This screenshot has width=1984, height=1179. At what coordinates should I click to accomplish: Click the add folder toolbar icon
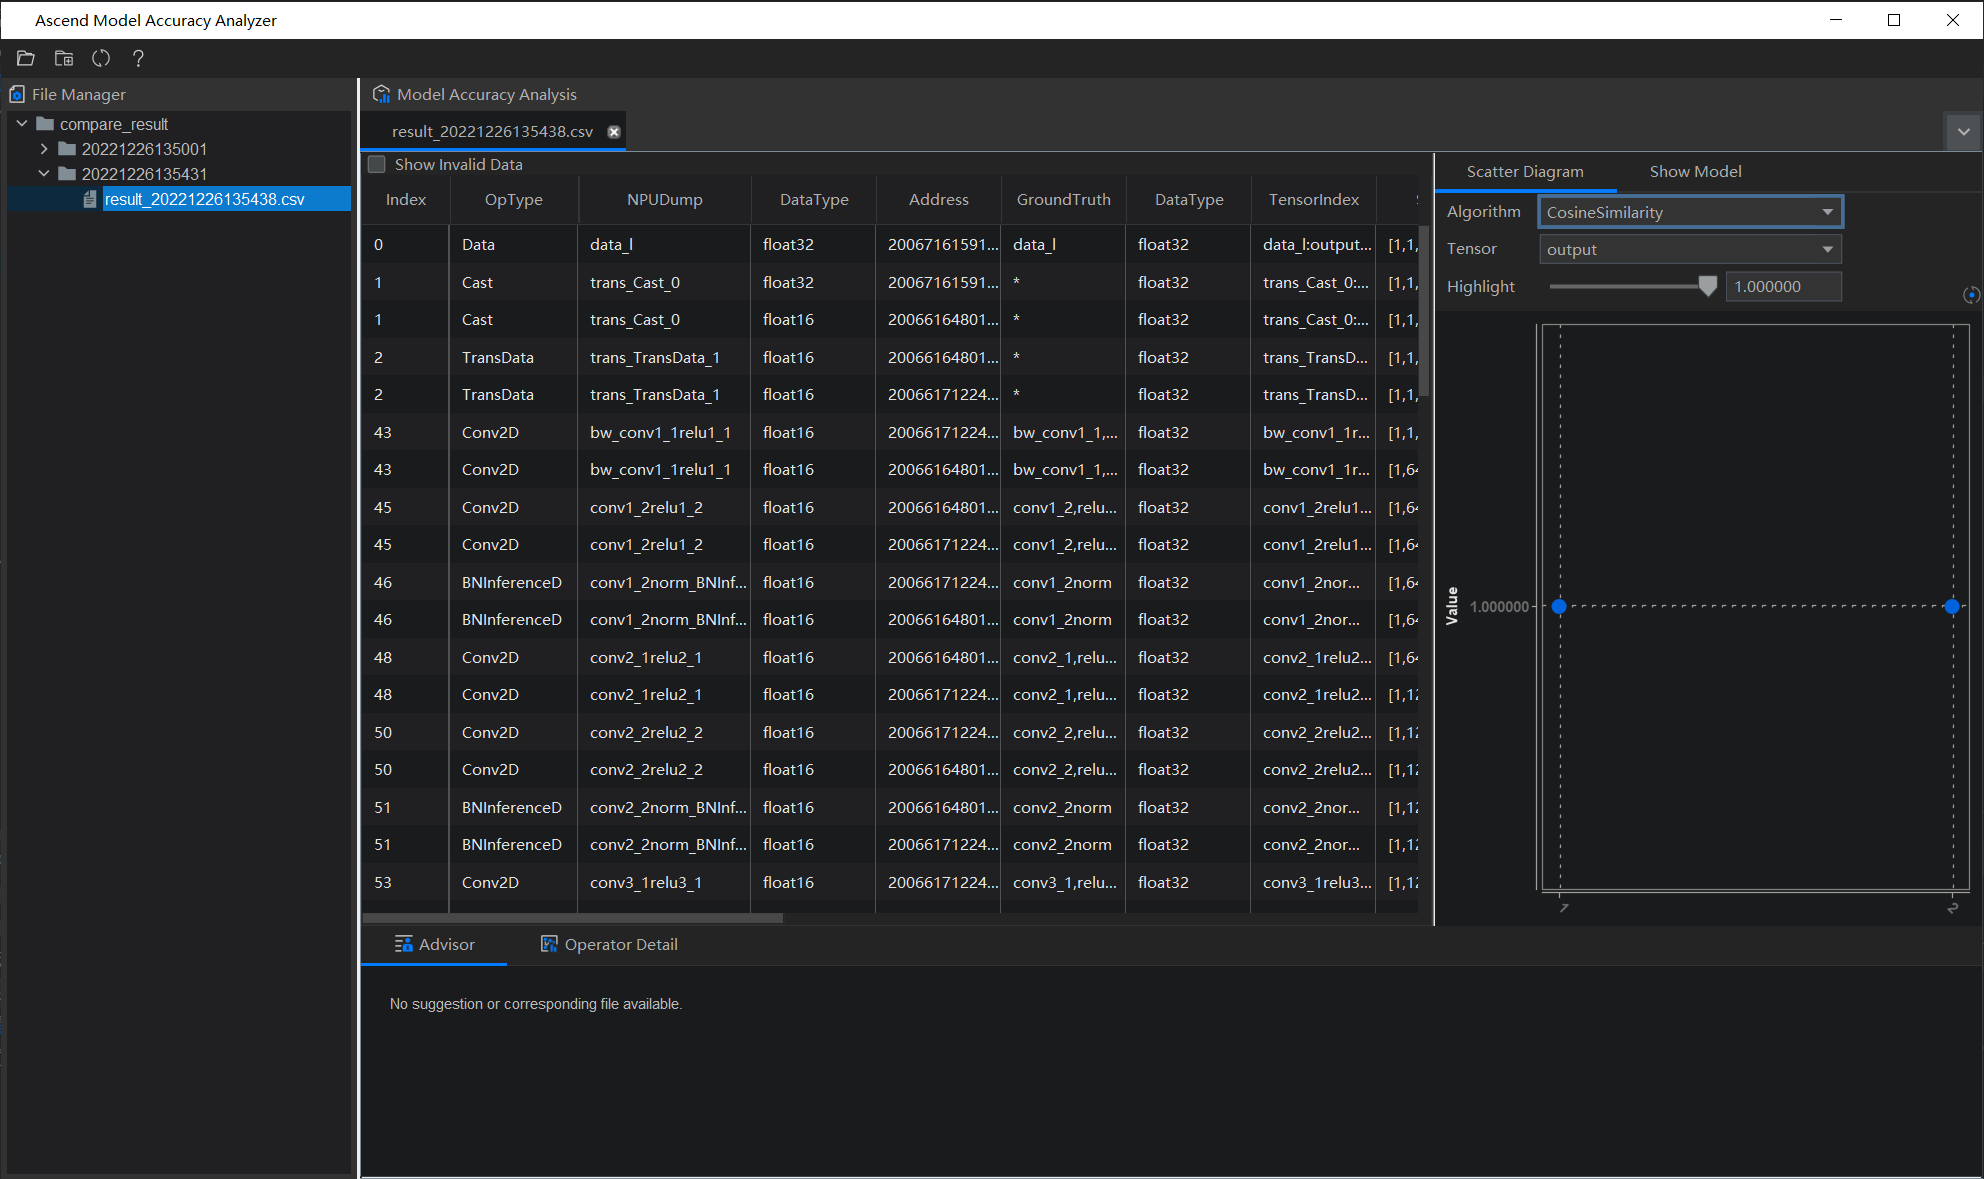(x=64, y=59)
